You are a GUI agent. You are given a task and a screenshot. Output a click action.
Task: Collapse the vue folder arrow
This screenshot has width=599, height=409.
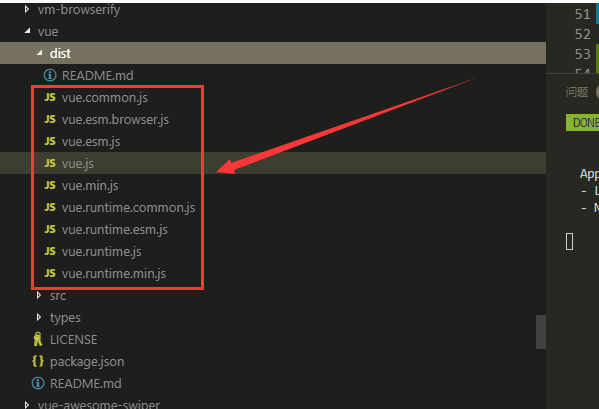[x=27, y=31]
